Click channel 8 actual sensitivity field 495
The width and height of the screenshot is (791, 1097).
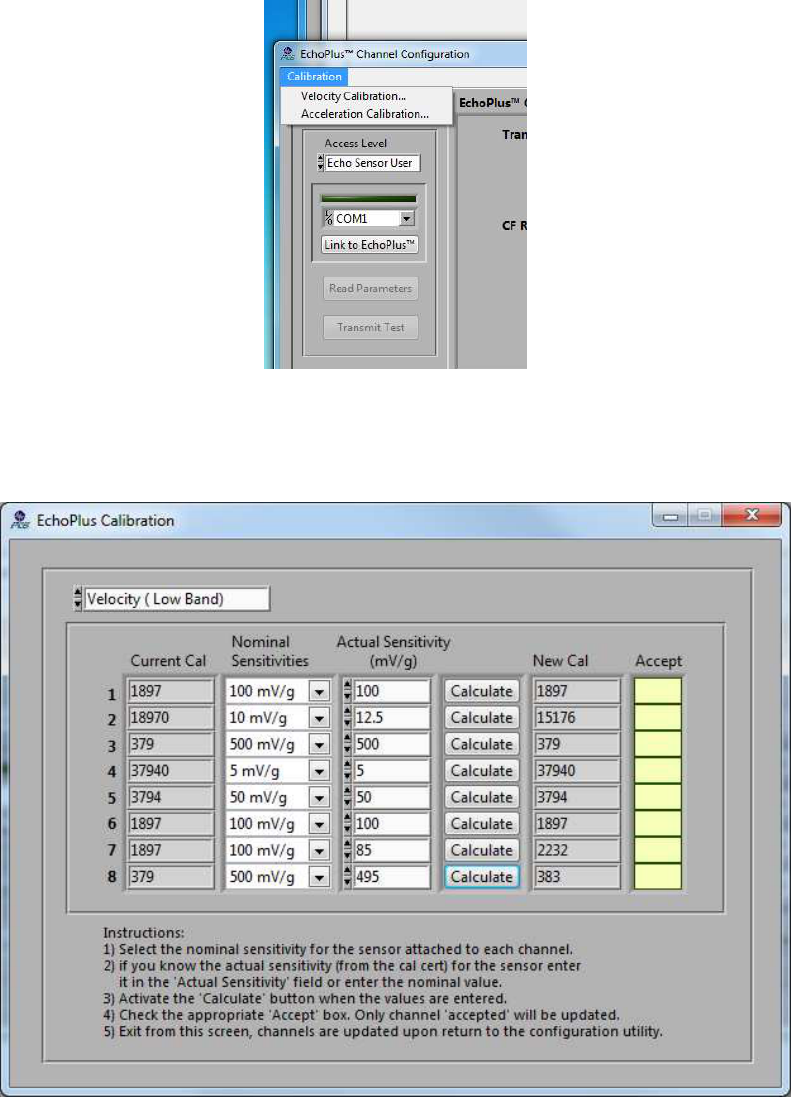(392, 877)
